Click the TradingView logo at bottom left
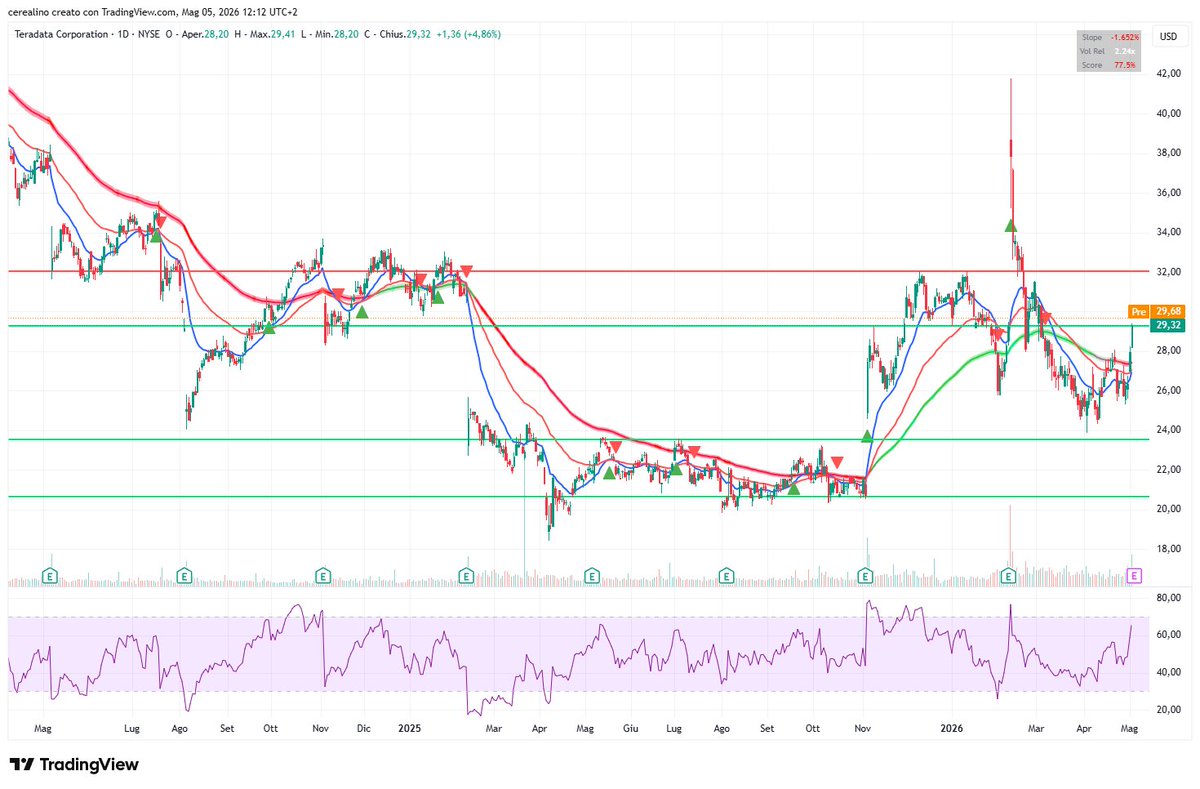The height and width of the screenshot is (789, 1200). pyautogui.click(x=74, y=765)
